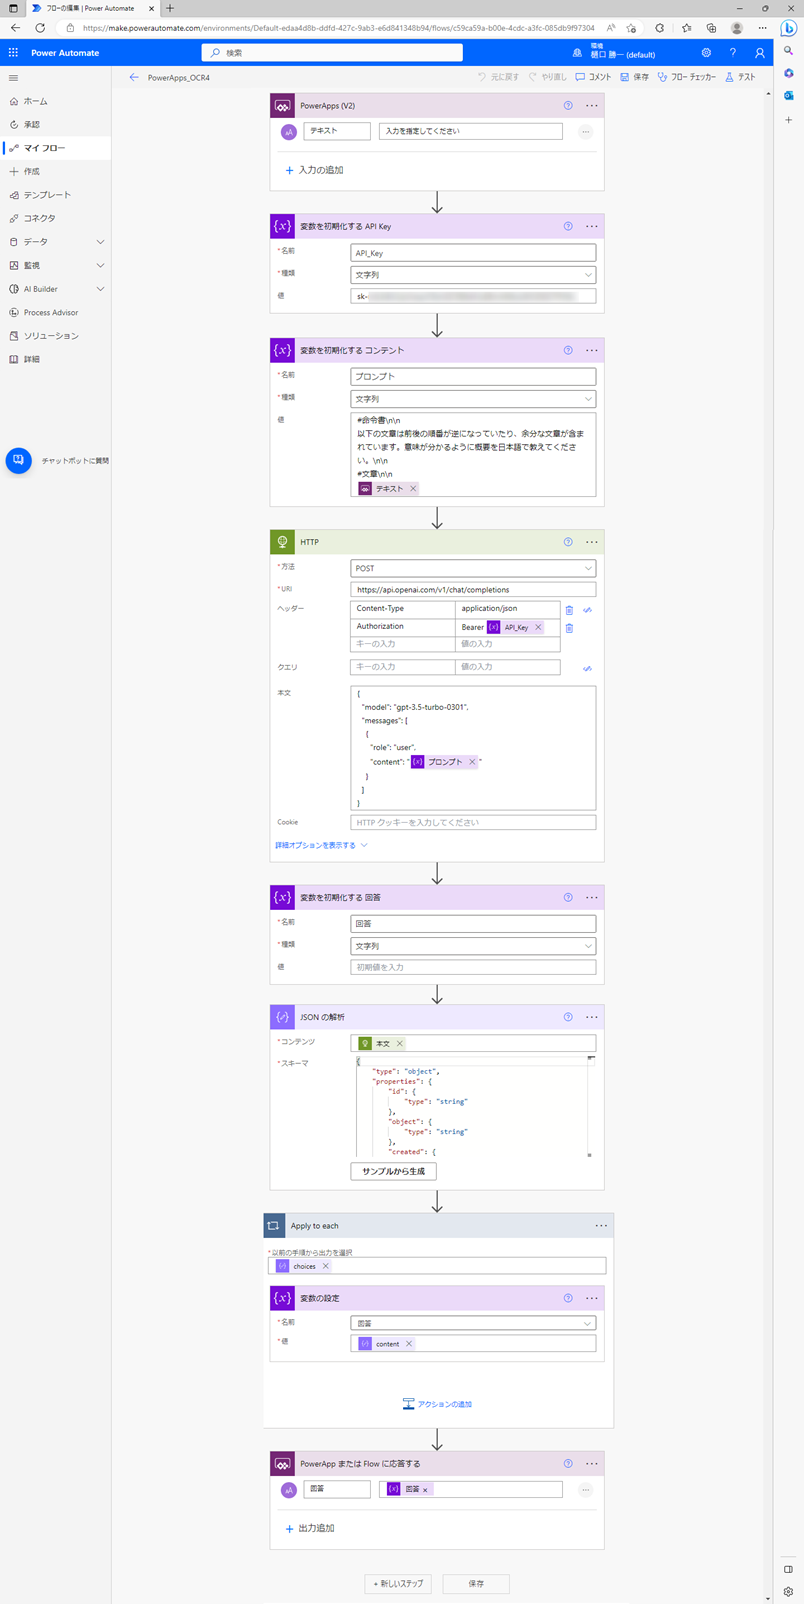Open more menu on Apply to each

coord(601,1226)
